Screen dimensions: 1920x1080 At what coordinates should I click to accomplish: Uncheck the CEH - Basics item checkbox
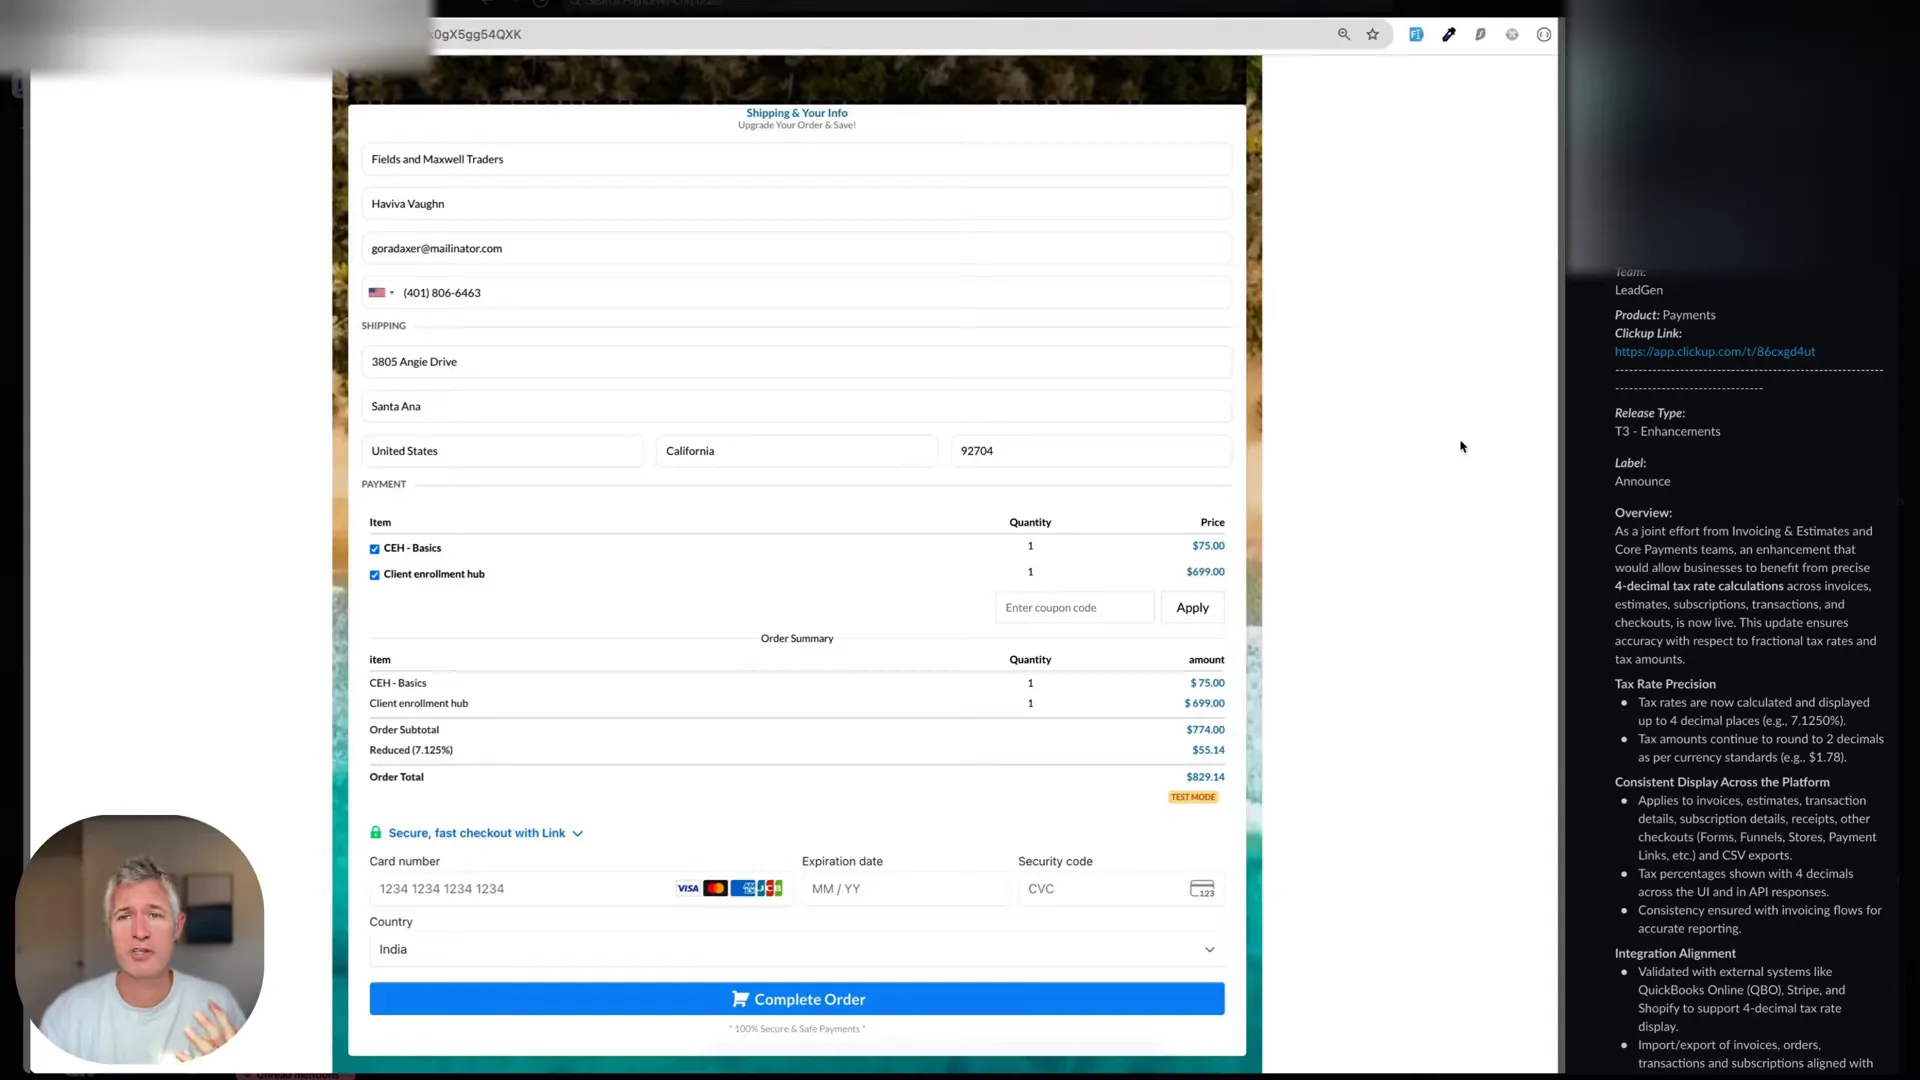(375, 549)
